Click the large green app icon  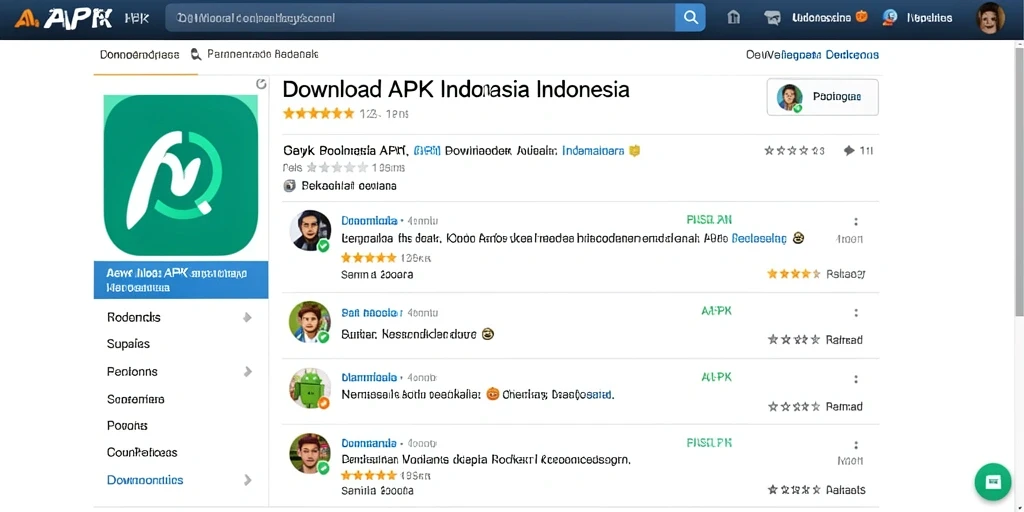pos(181,175)
